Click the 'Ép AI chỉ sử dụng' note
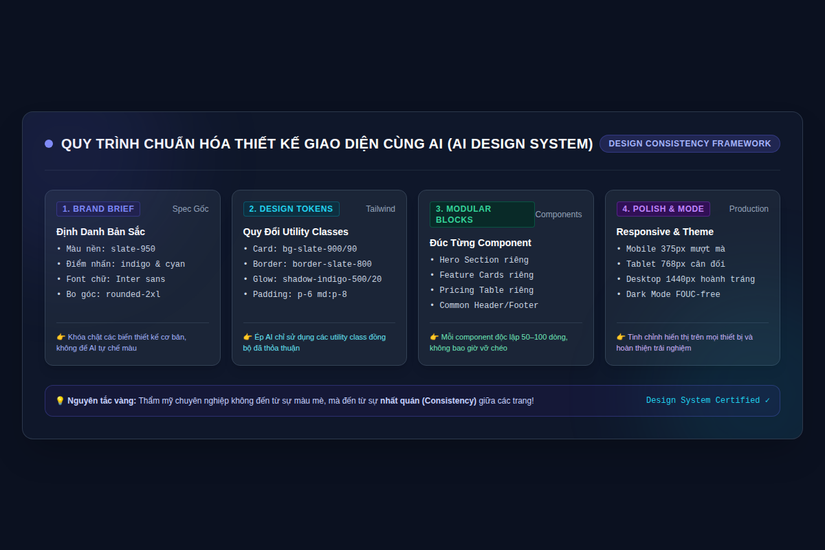The height and width of the screenshot is (550, 825). 315,343
